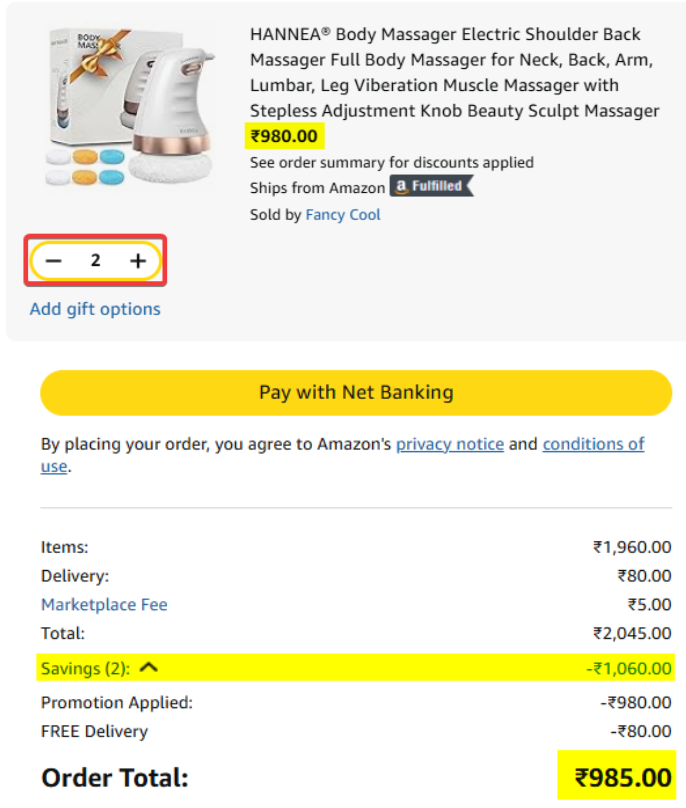Increase quantity with the plus button

click(x=138, y=261)
